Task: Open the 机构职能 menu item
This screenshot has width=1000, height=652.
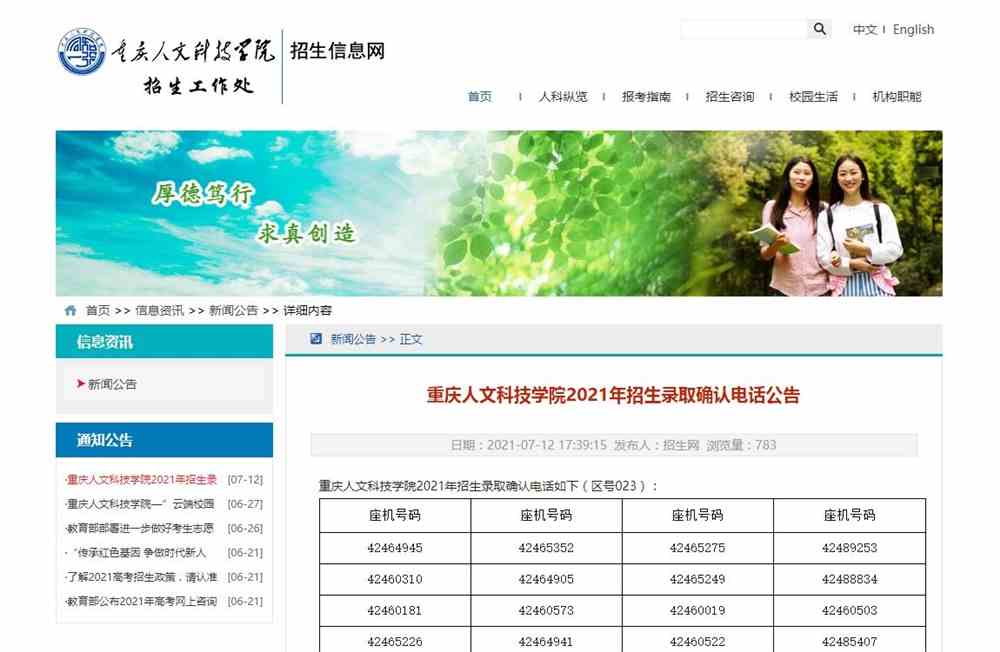Action: tap(897, 96)
